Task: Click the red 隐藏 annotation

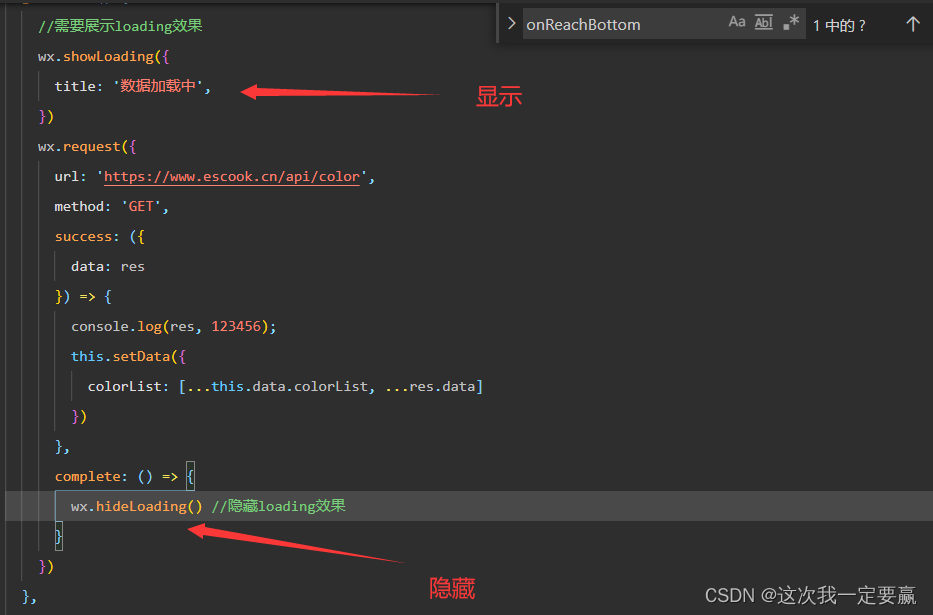Action: (451, 588)
